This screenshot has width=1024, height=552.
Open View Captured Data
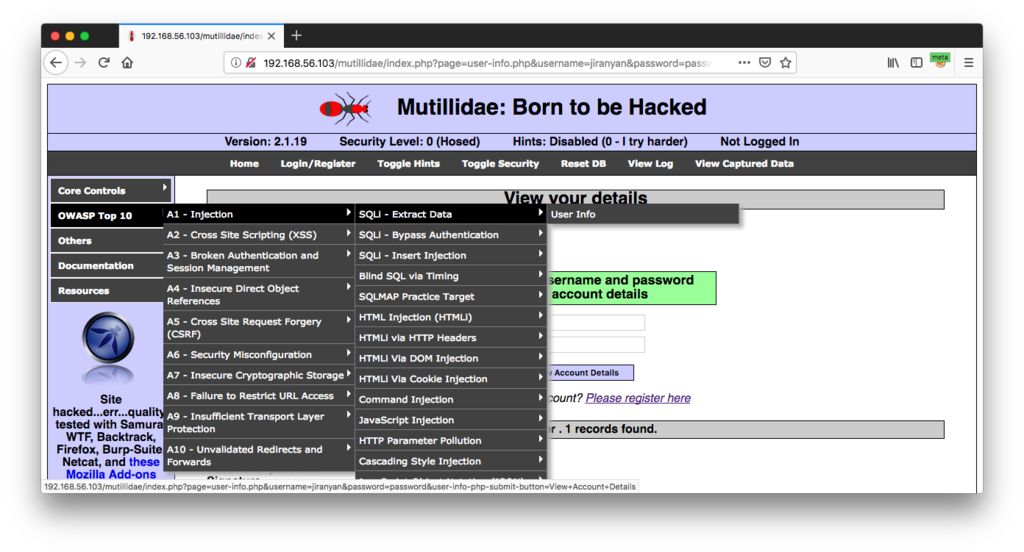click(744, 164)
